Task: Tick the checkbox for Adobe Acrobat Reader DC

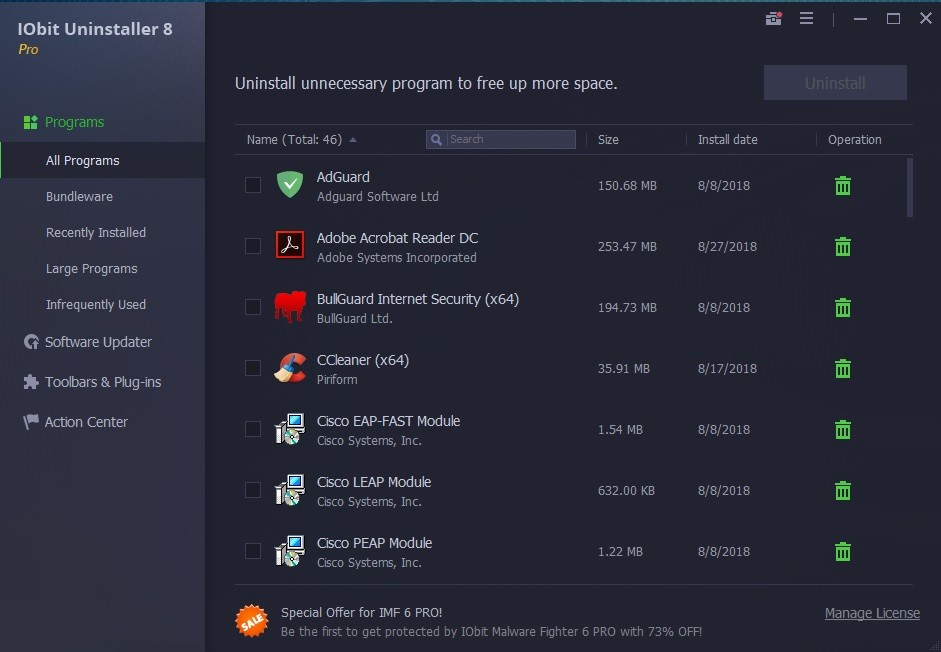Action: pos(253,246)
